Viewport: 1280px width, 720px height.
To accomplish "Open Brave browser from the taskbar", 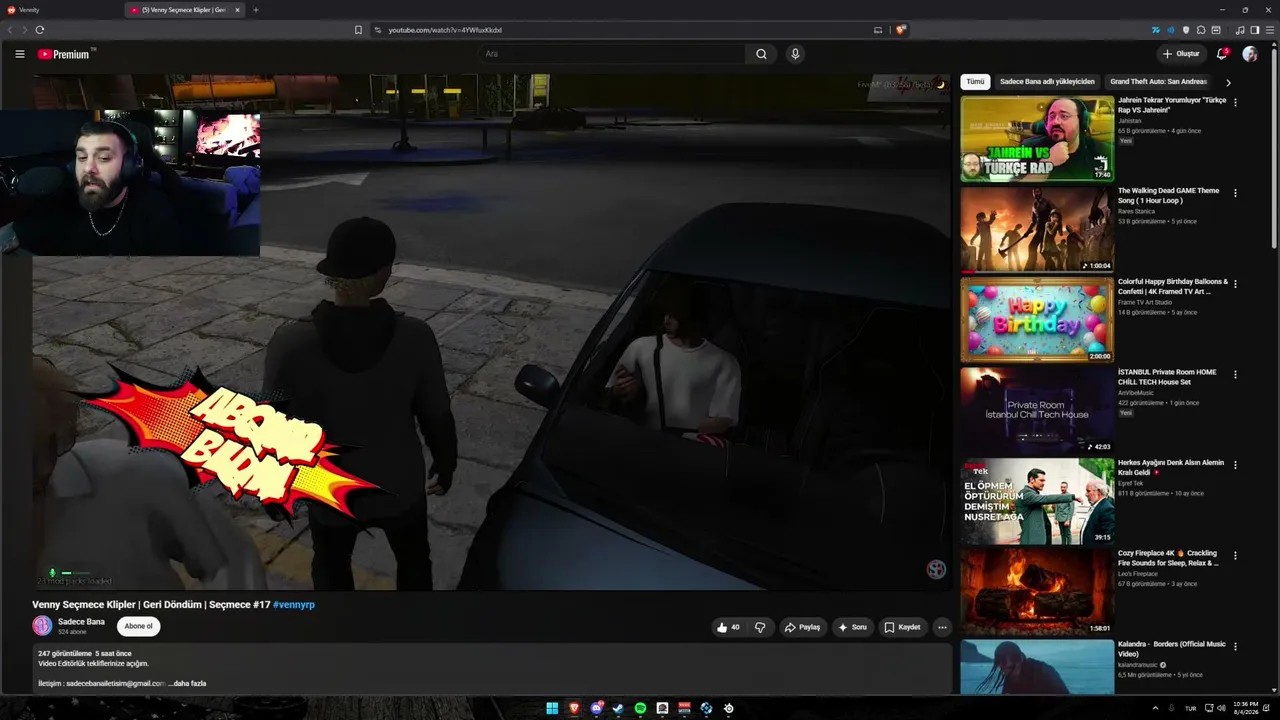I will (x=574, y=708).
